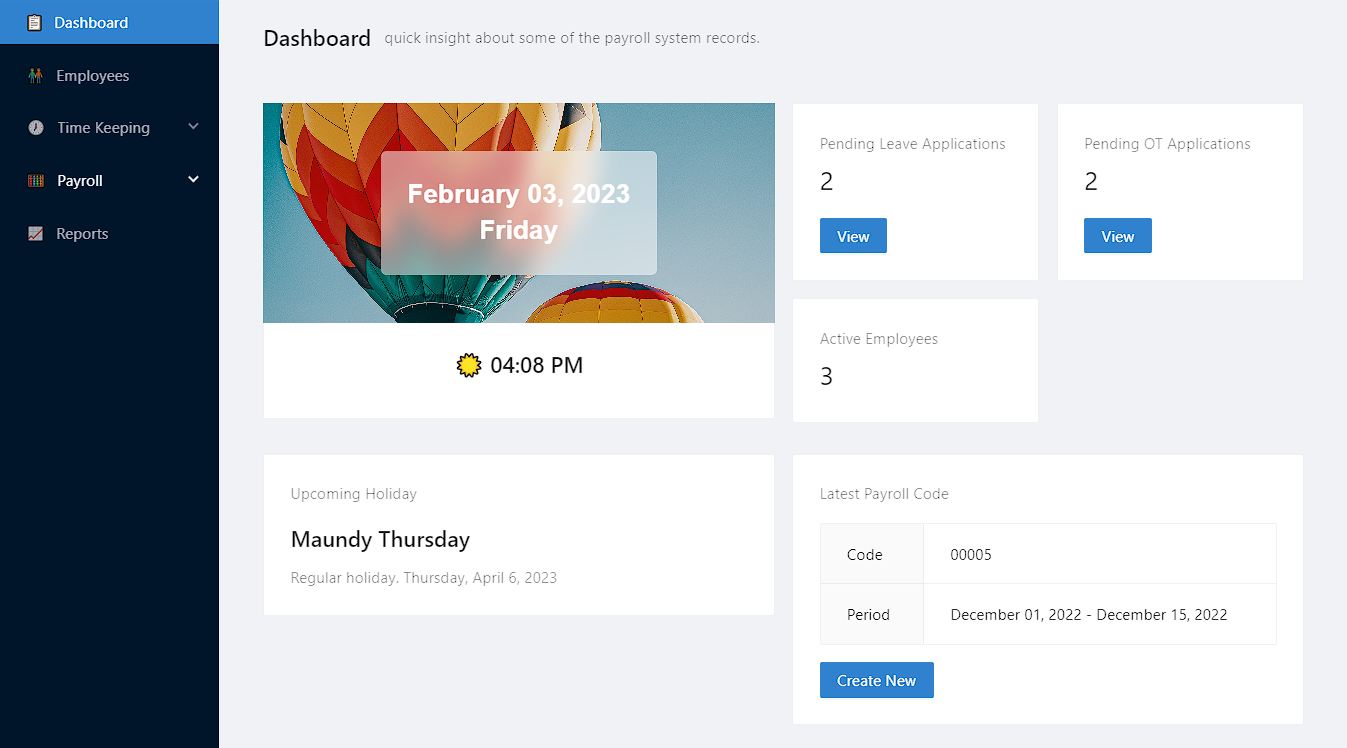Viewport: 1347px width, 748px height.
Task: Click the sun icon beside the time
Action: [x=469, y=366]
